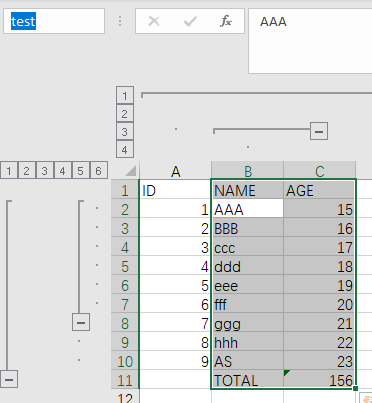Image resolution: width=372 pixels, height=403 pixels.
Task: Show row outline level 3
Action: pyautogui.click(x=45, y=171)
